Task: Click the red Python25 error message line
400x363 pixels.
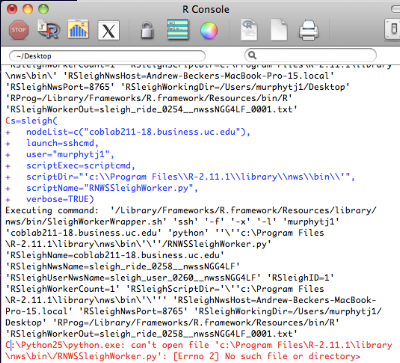Action: point(199,345)
